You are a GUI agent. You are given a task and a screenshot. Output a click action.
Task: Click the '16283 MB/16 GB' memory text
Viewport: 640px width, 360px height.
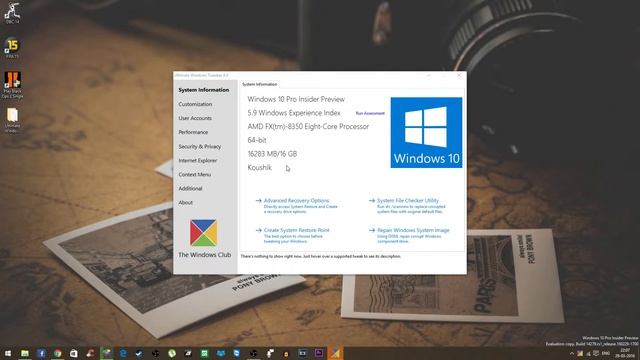point(272,154)
